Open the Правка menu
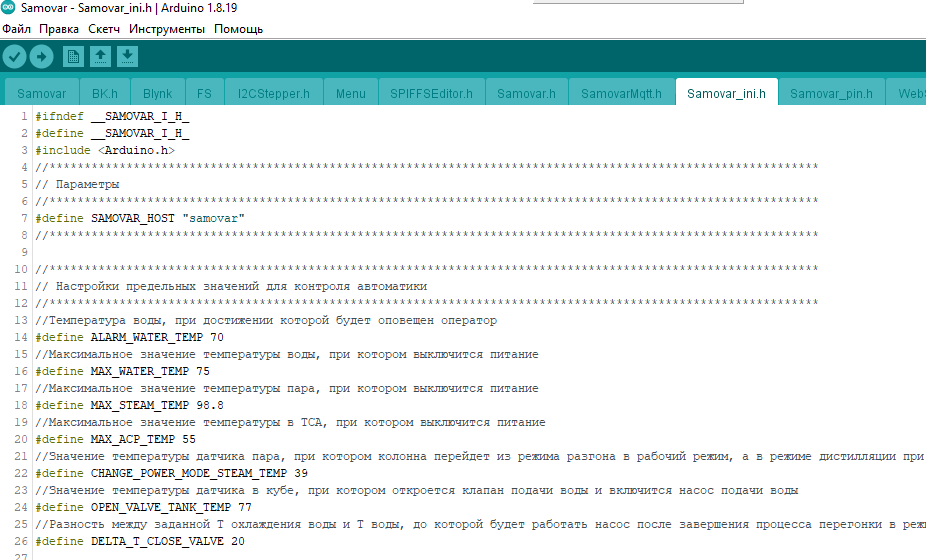This screenshot has width=926, height=560. pos(58,29)
